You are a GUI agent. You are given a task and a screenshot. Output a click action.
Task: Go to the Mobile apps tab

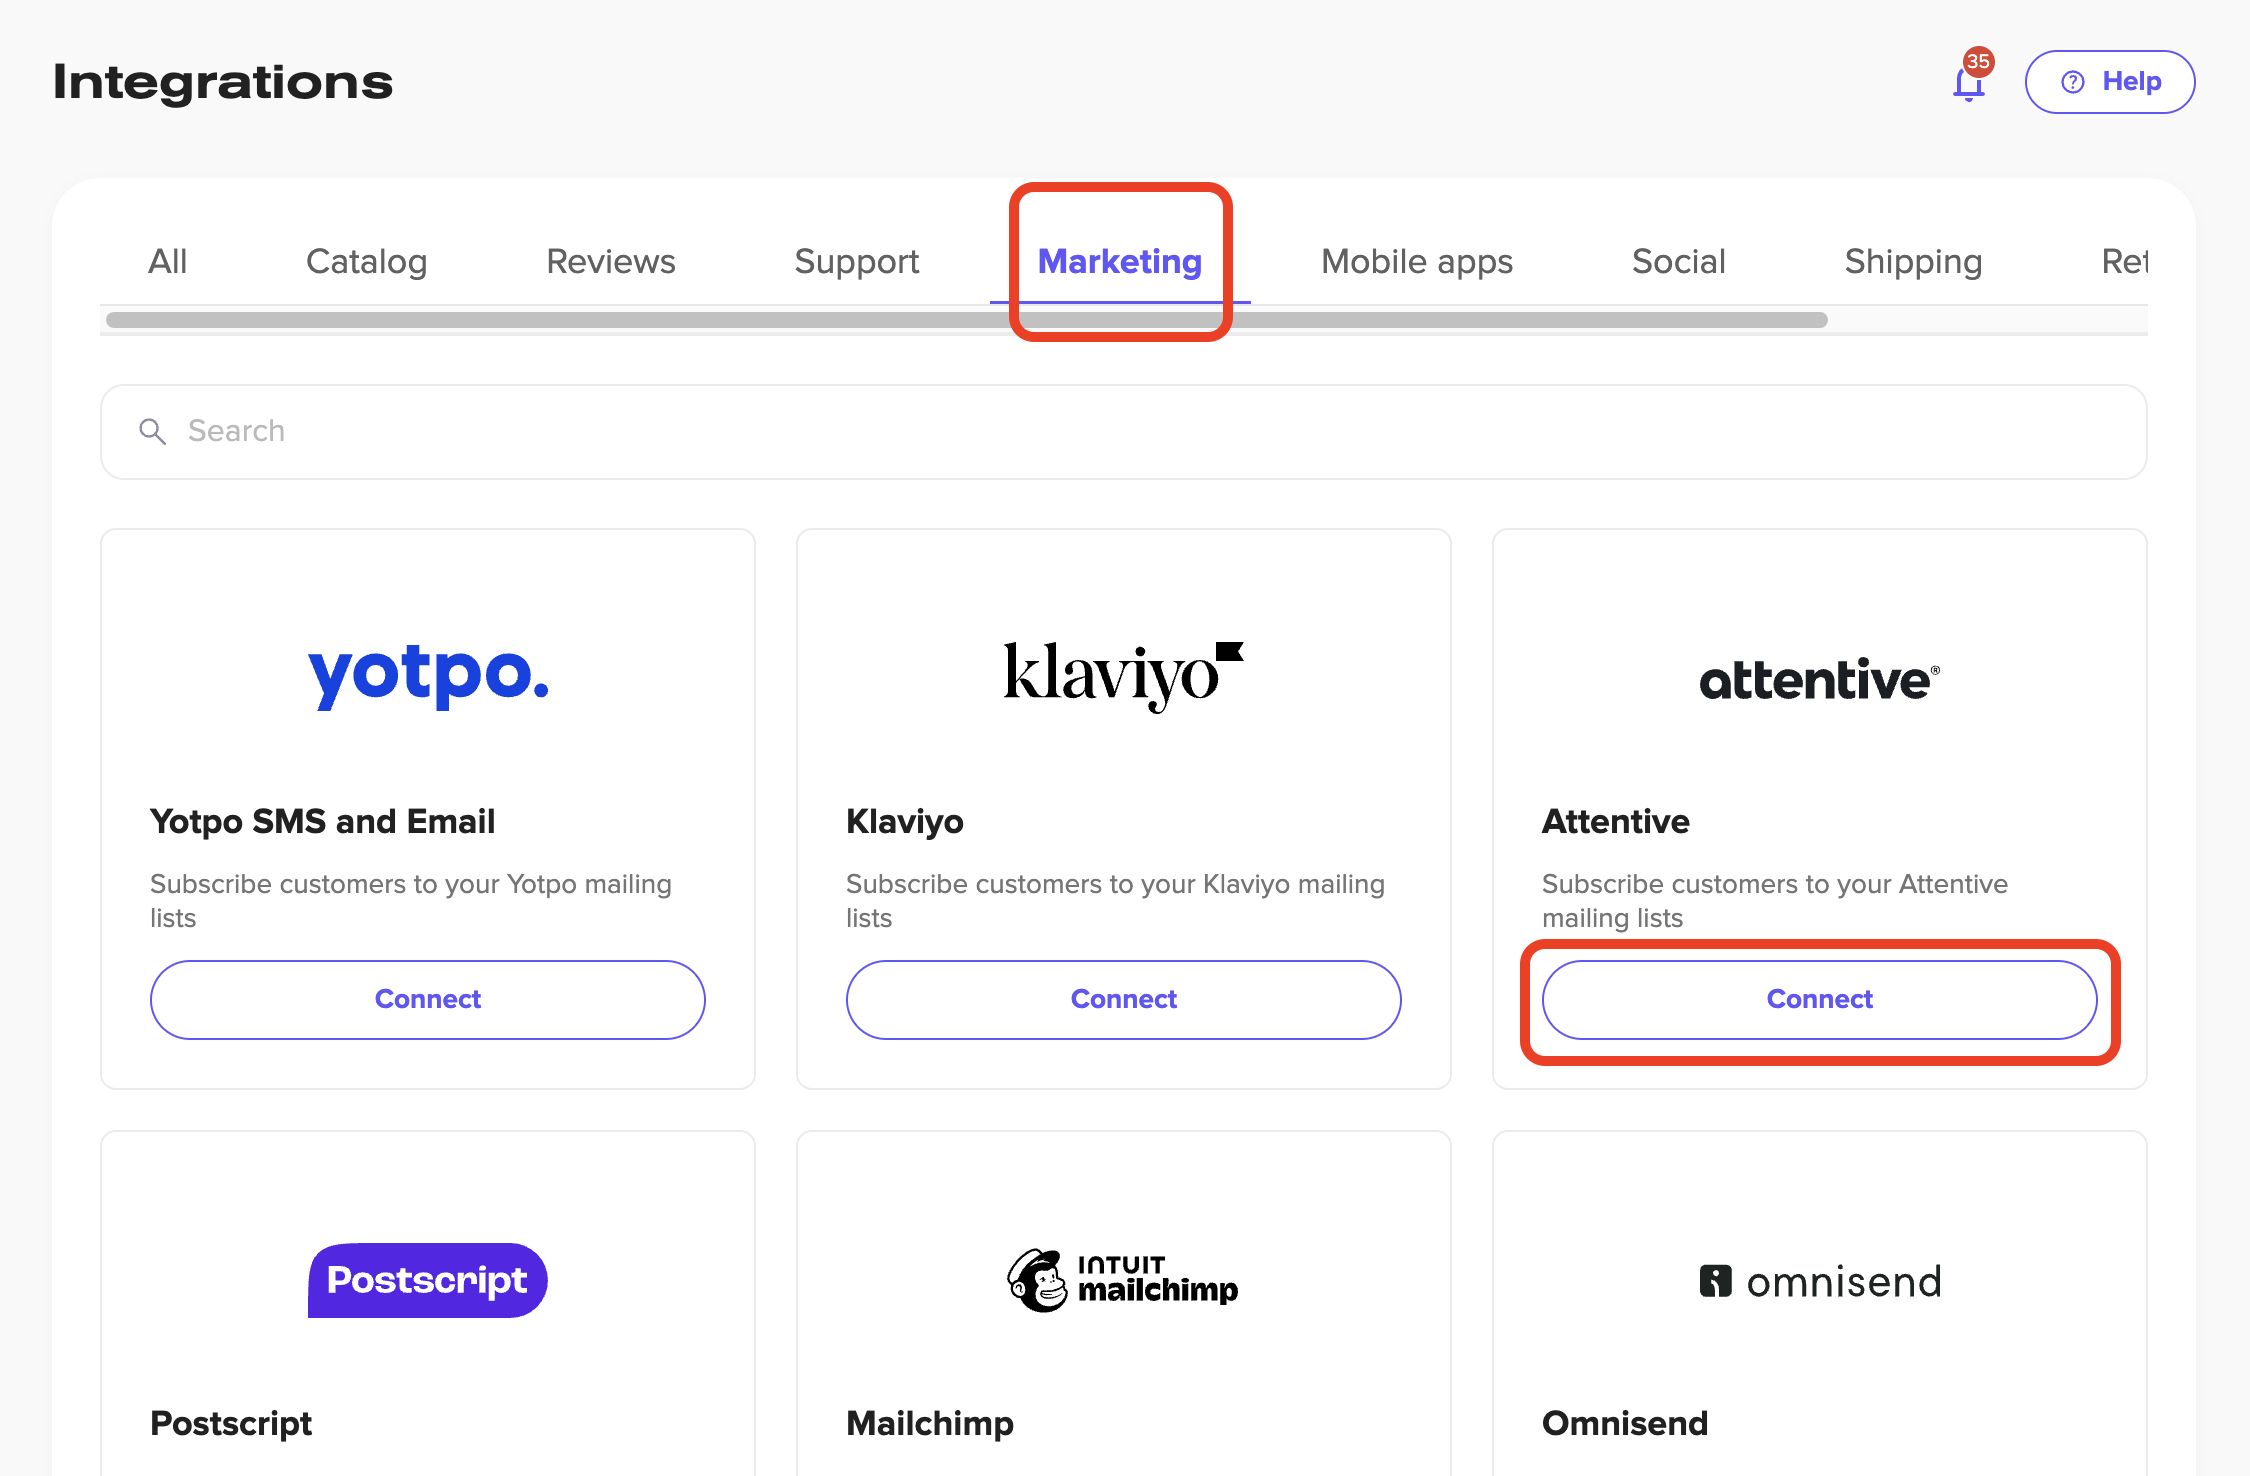tap(1416, 261)
